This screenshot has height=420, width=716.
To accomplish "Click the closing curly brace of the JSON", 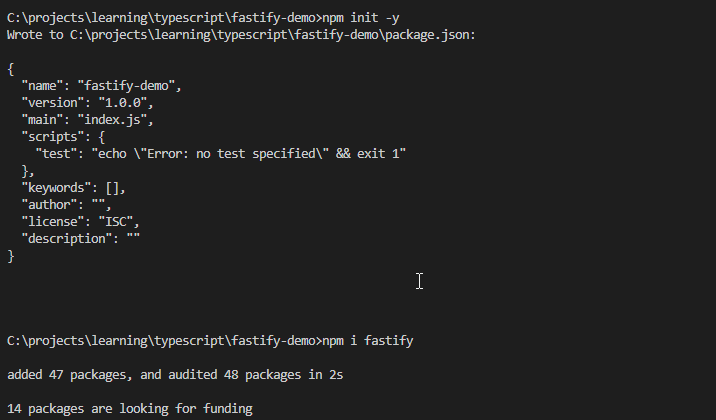I will click(x=11, y=256).
